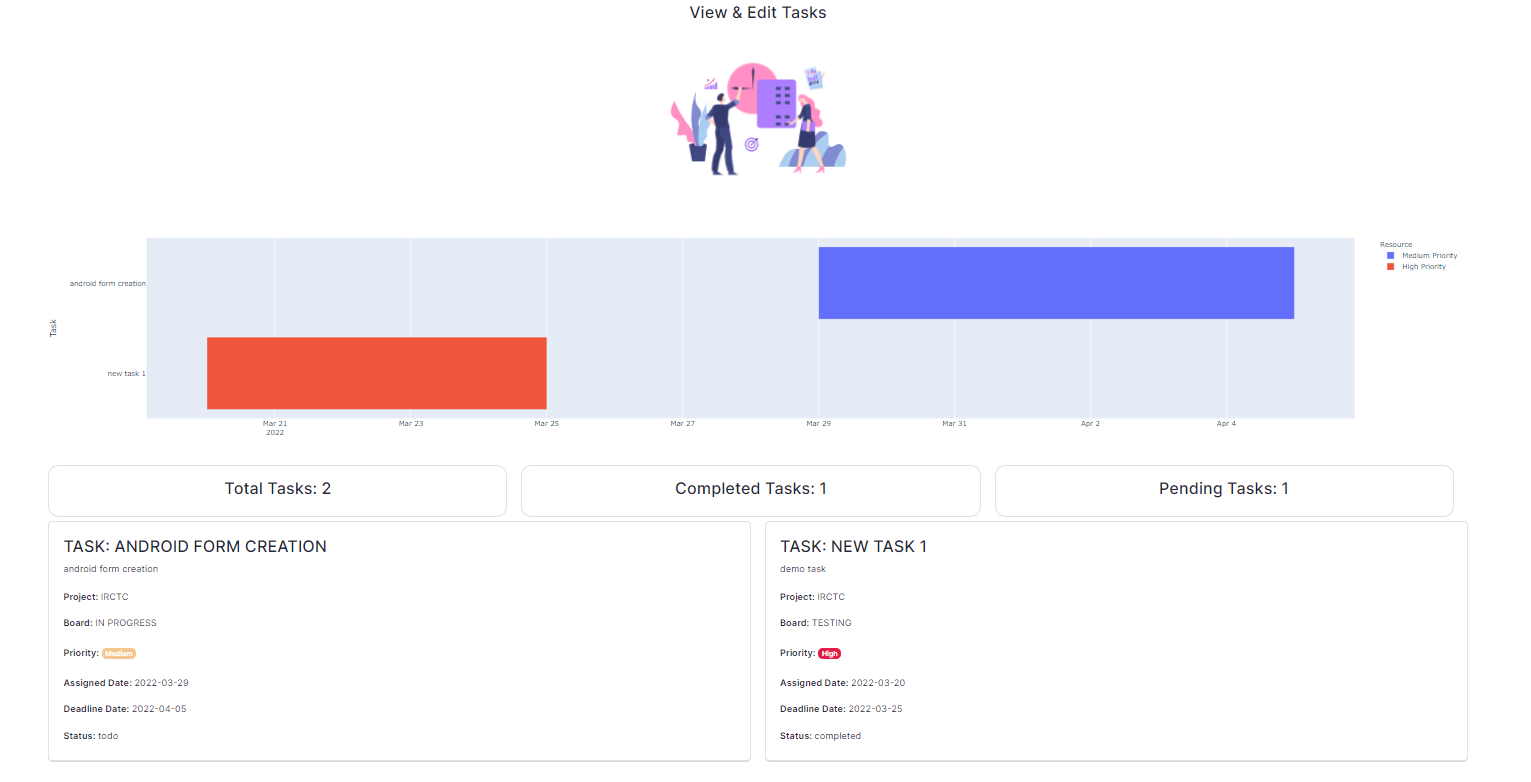Viewport: 1531px width, 782px height.
Task: Click the Status: completed line
Action: (x=820, y=736)
